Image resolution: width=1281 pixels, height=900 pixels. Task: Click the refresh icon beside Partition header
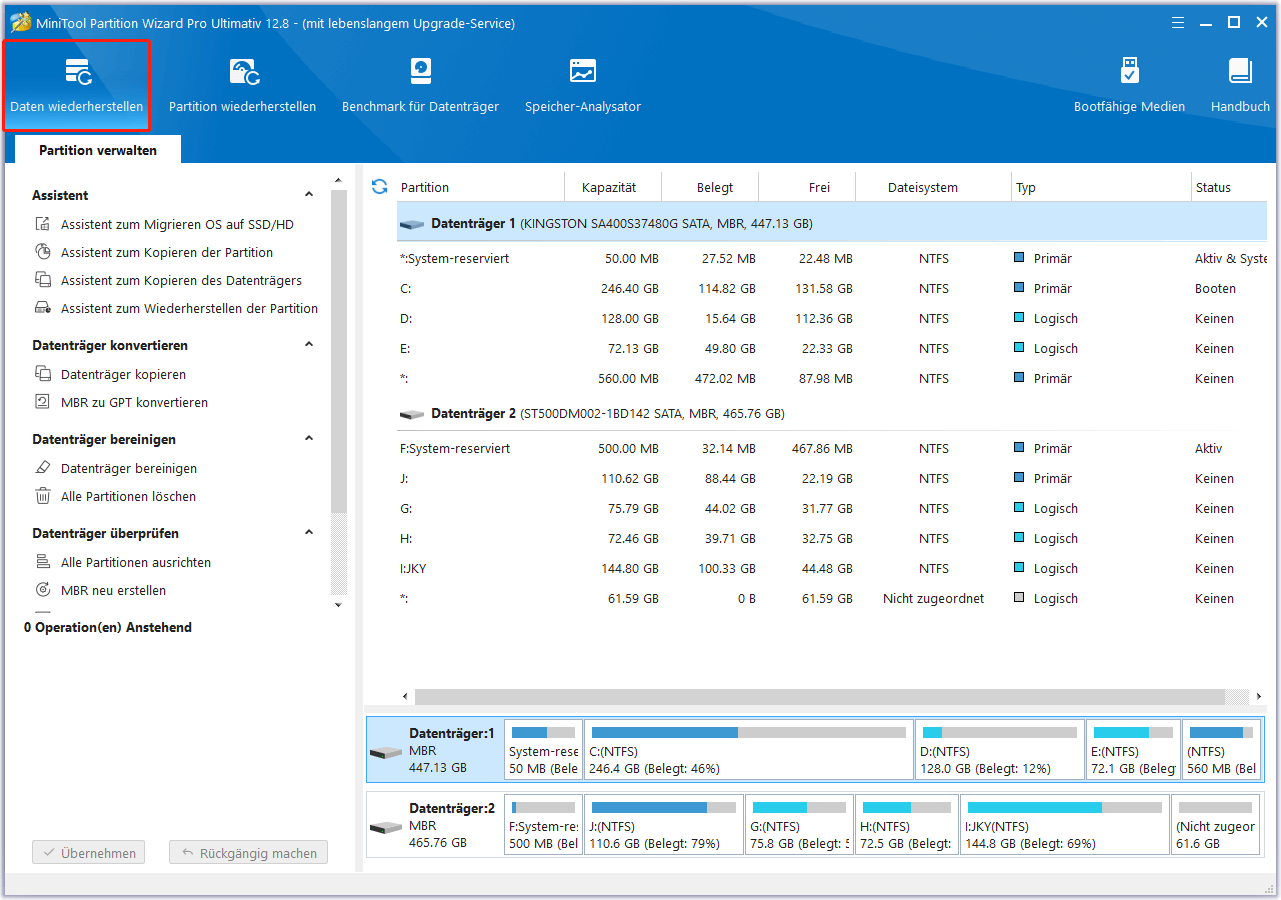379,187
